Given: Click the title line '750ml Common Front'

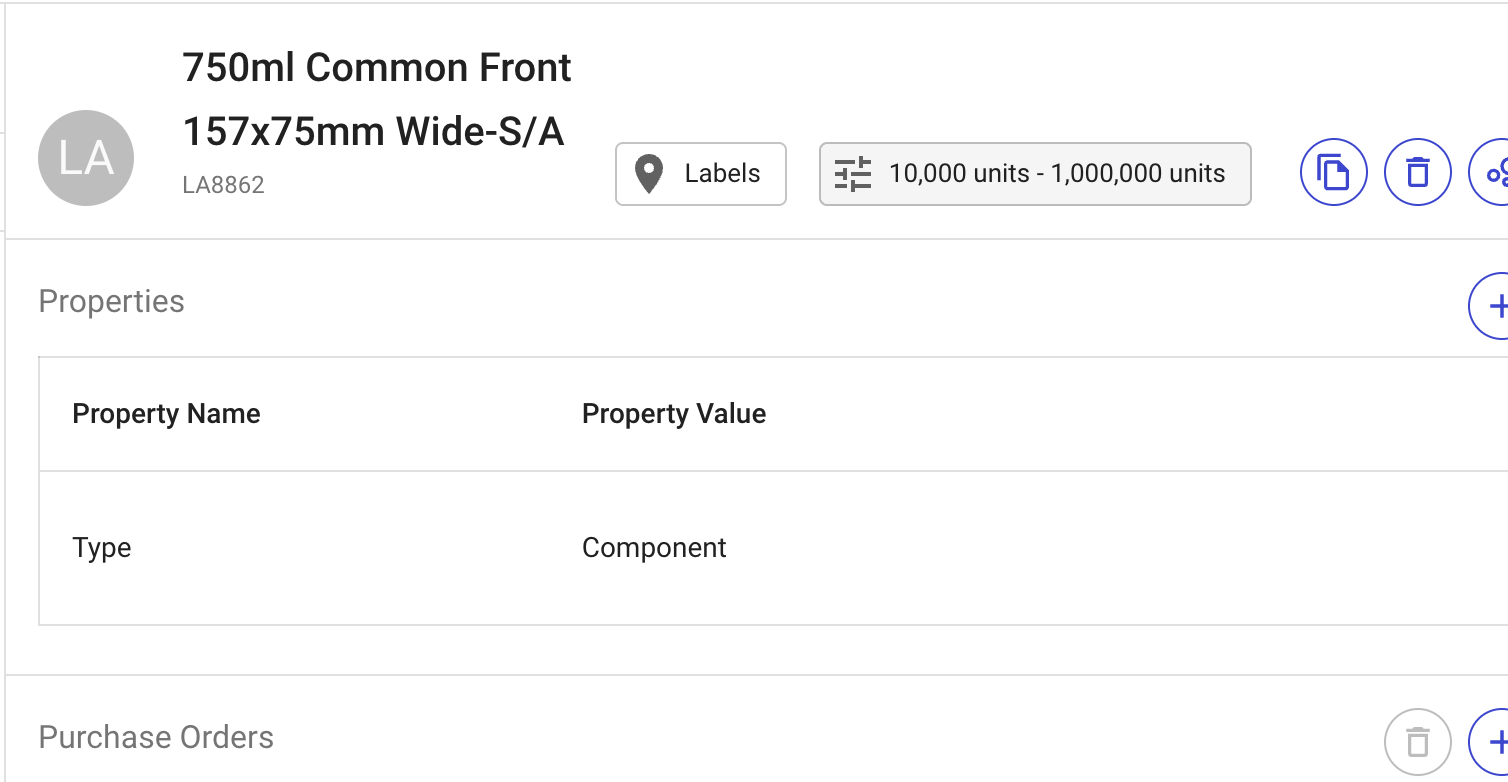Looking at the screenshot, I should tap(377, 68).
